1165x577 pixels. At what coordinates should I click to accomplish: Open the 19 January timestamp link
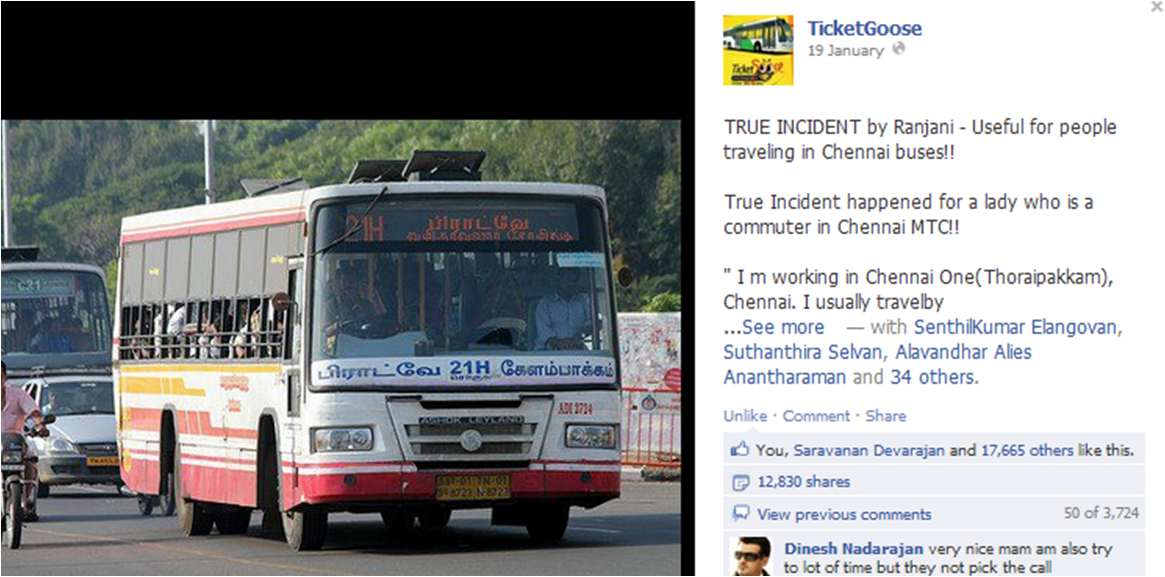coord(846,50)
